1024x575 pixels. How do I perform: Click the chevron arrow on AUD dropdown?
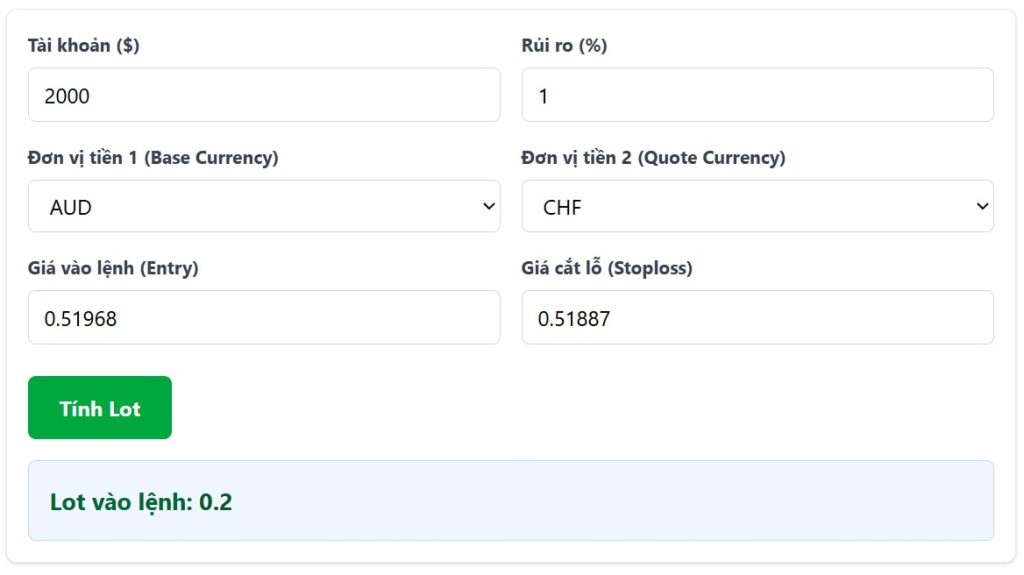[x=488, y=206]
